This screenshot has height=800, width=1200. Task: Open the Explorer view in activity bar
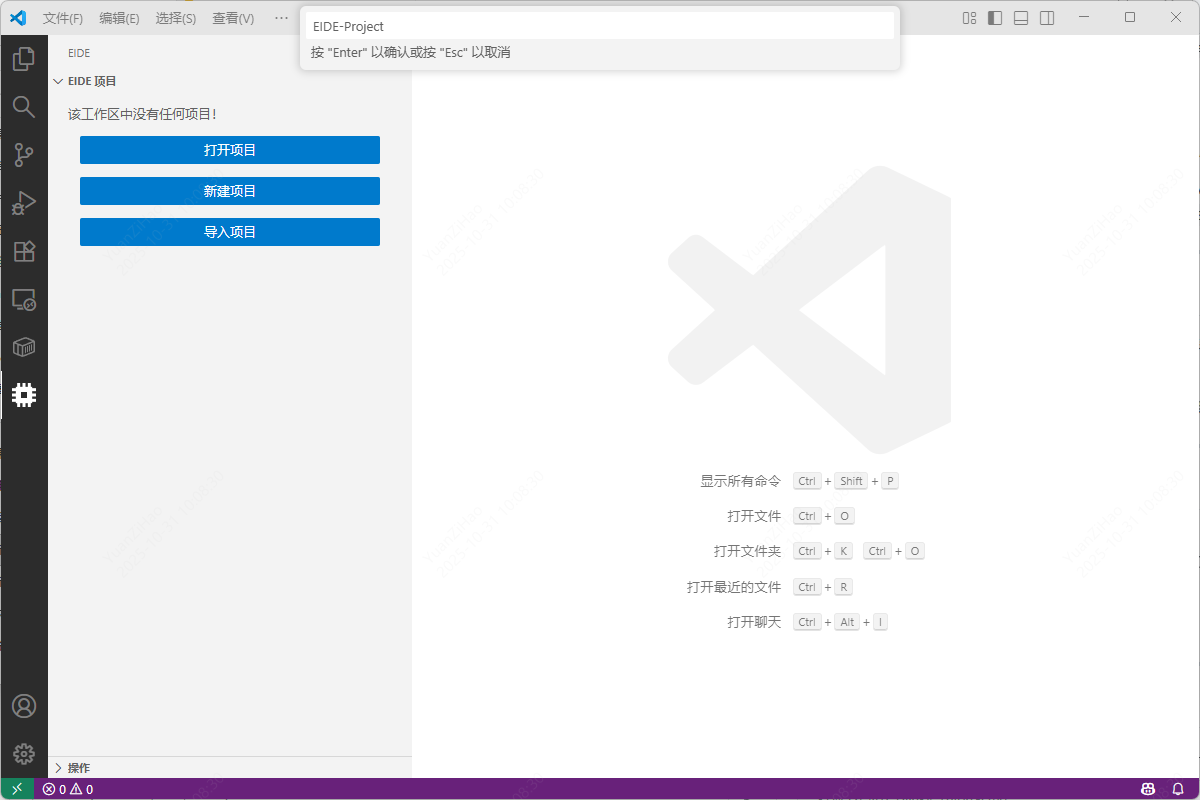24,59
